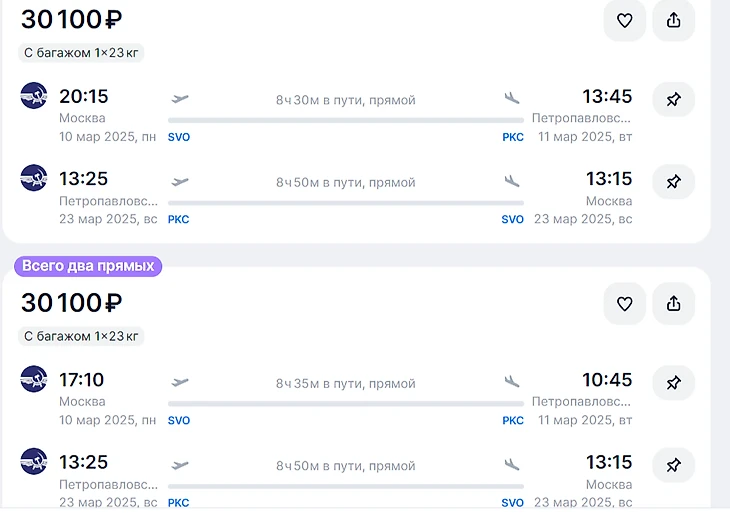
Task: Click PKC airport code for 10:45 arrival
Action: coord(512,420)
